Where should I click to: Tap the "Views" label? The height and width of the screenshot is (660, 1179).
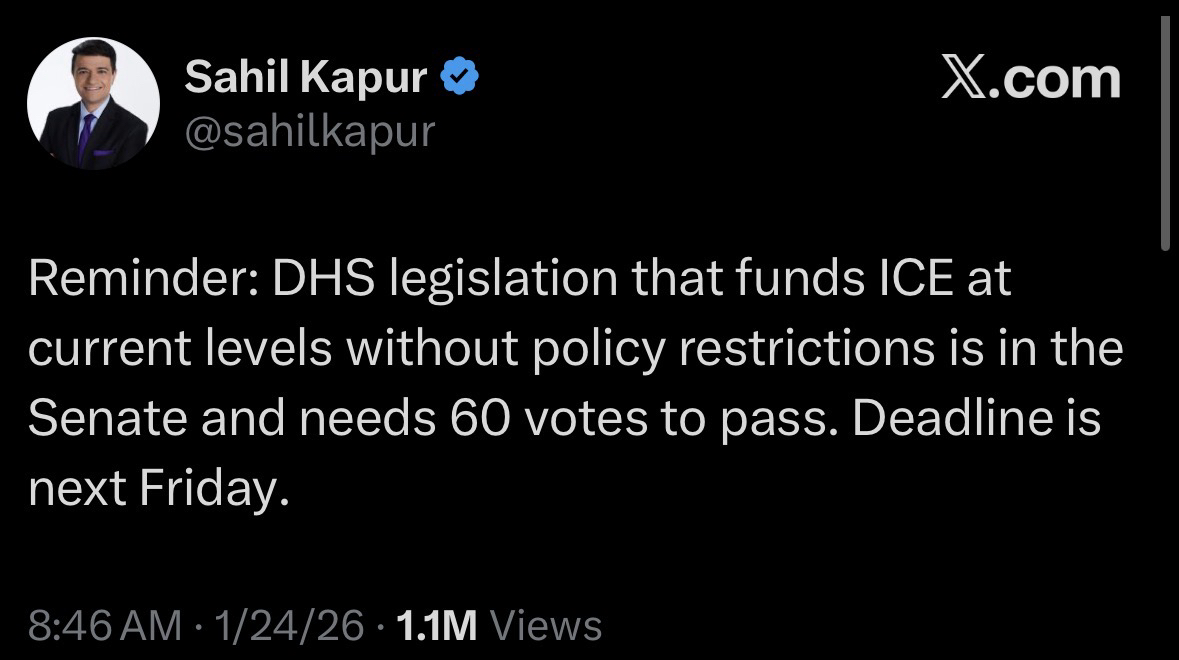click(548, 626)
